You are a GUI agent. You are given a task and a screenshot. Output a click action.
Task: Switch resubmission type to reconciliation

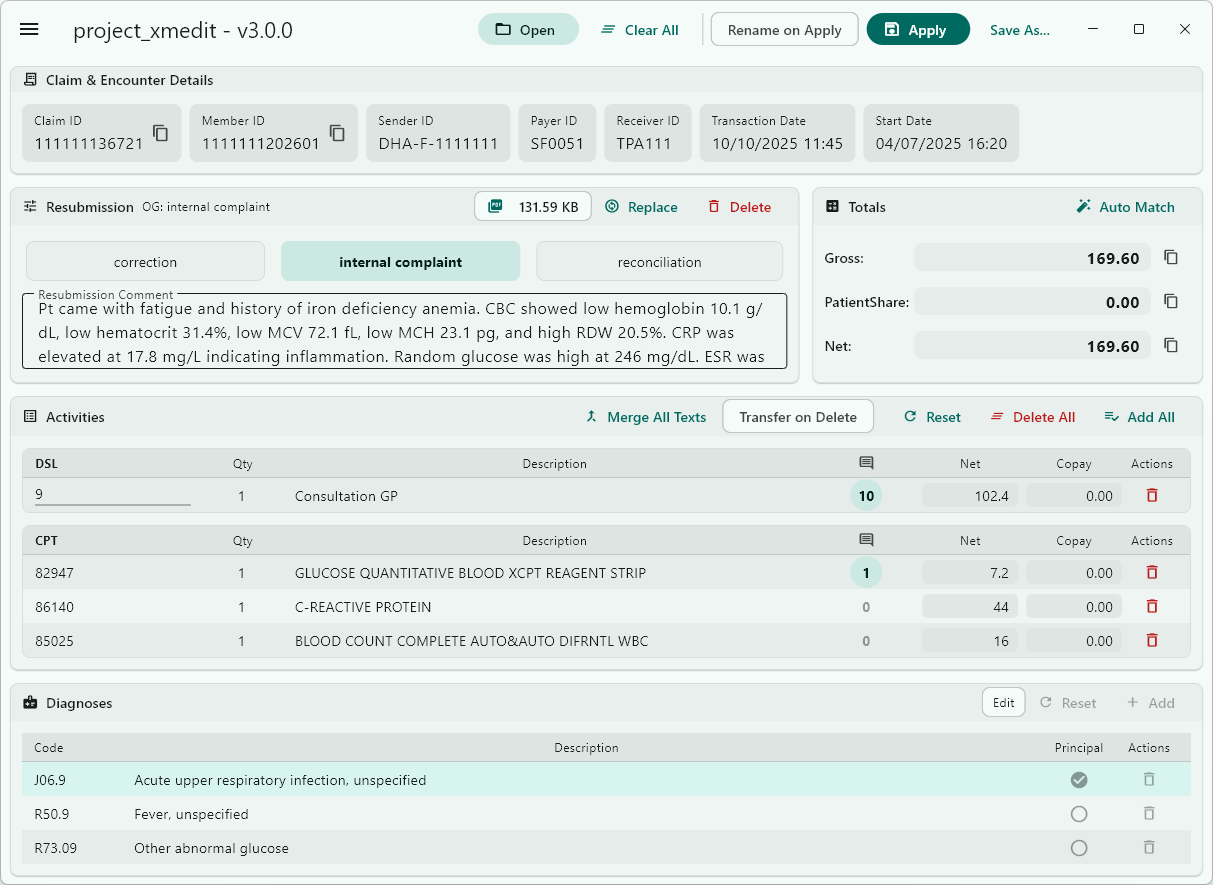pos(658,261)
